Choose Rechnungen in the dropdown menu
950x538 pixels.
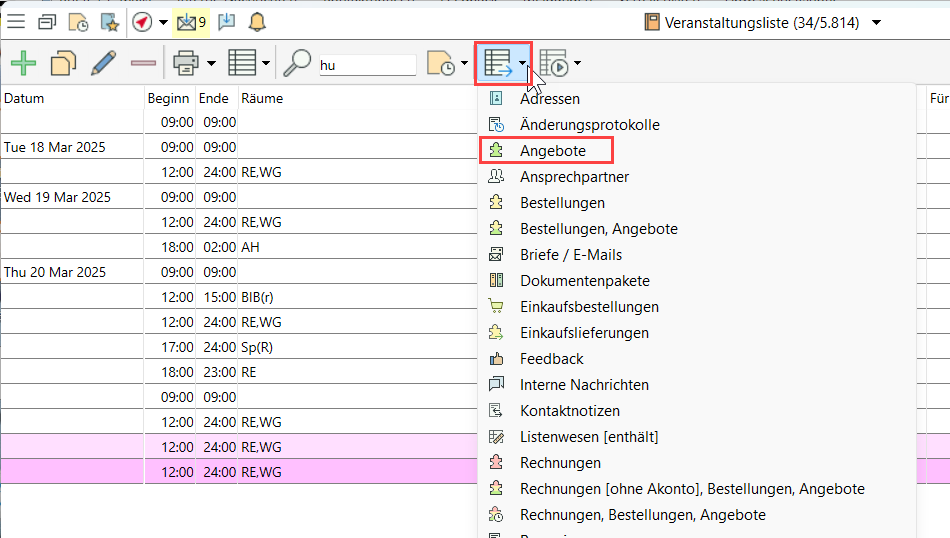click(560, 463)
